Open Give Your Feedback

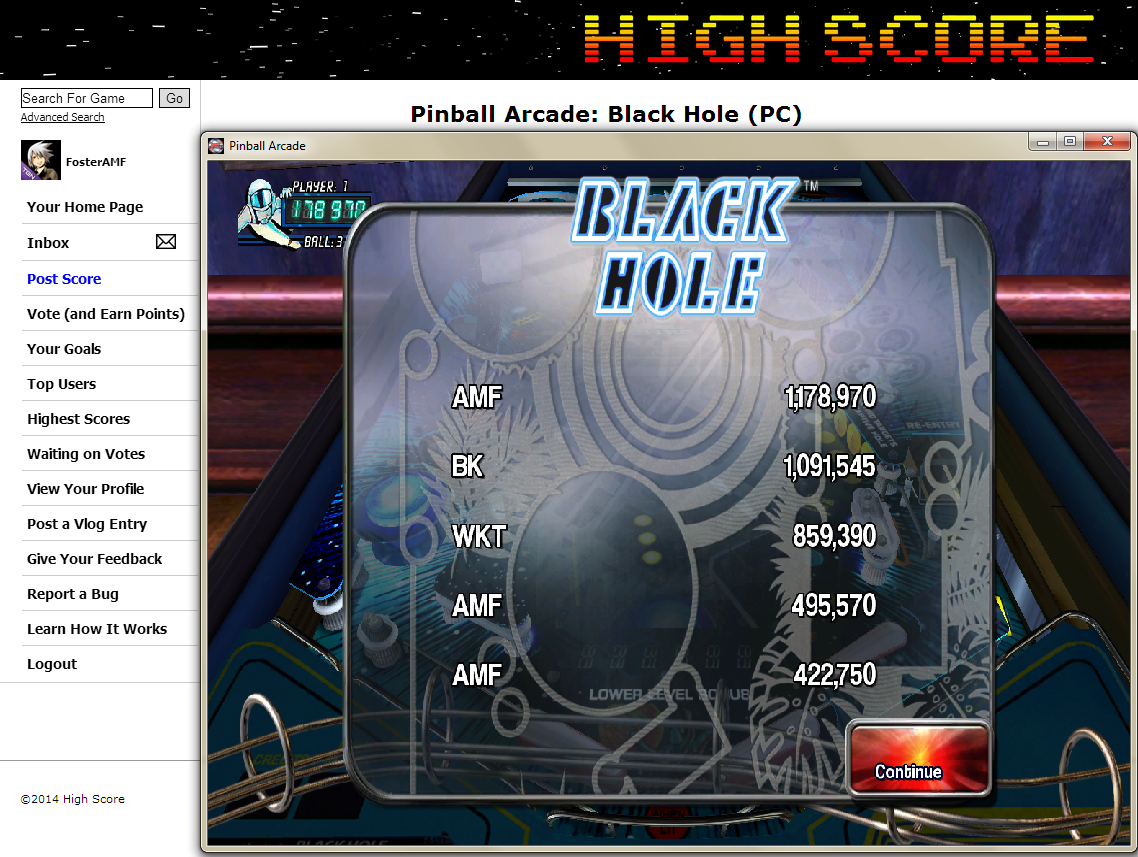(94, 559)
